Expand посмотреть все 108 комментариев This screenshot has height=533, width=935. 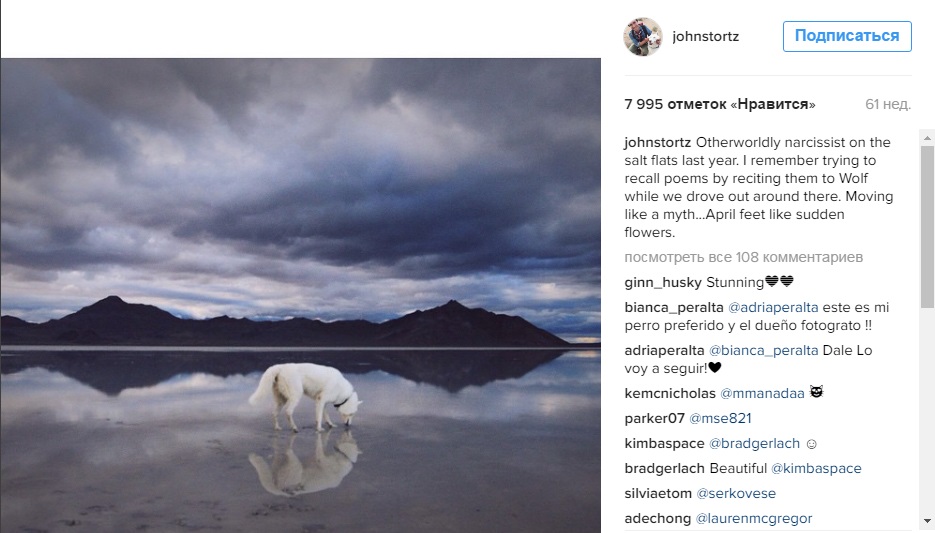744,257
